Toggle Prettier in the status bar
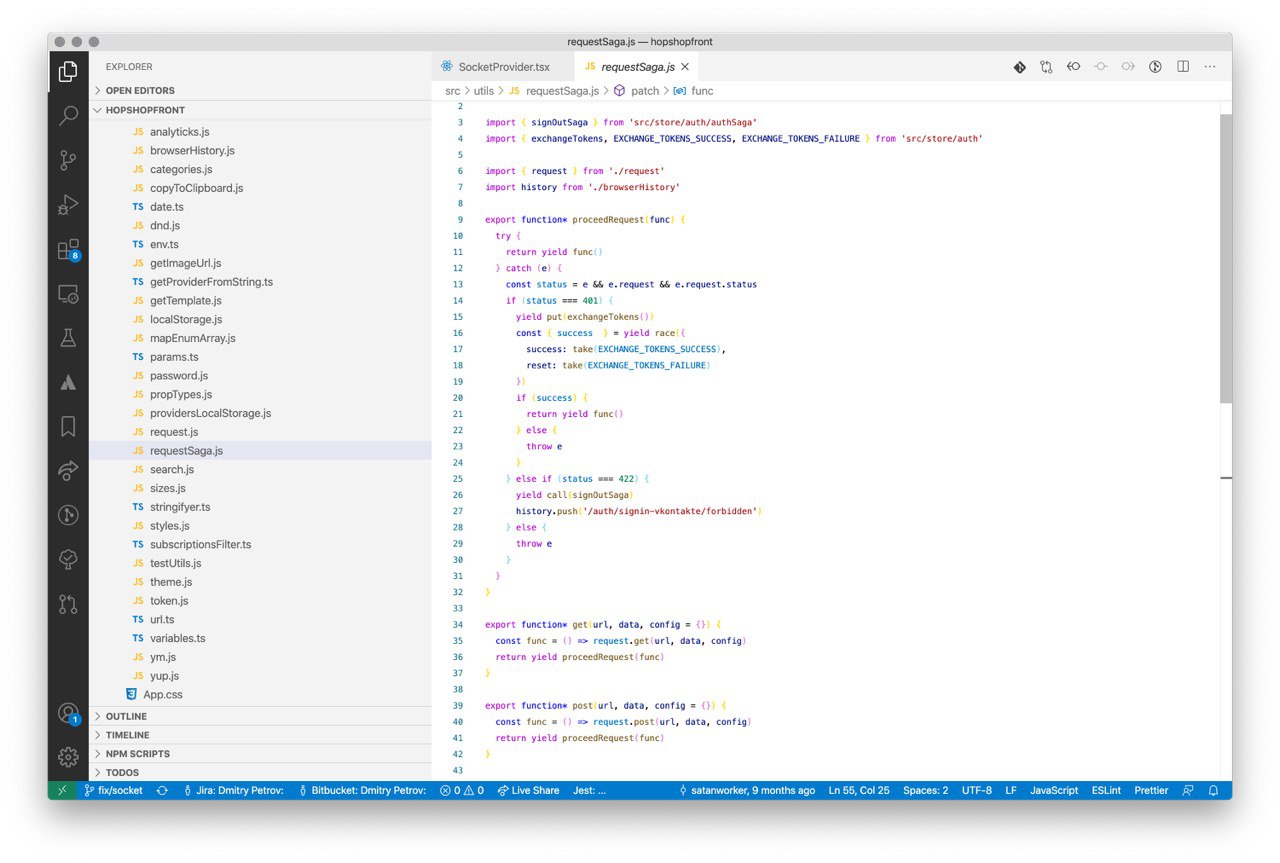The height and width of the screenshot is (863, 1280). point(1150,790)
